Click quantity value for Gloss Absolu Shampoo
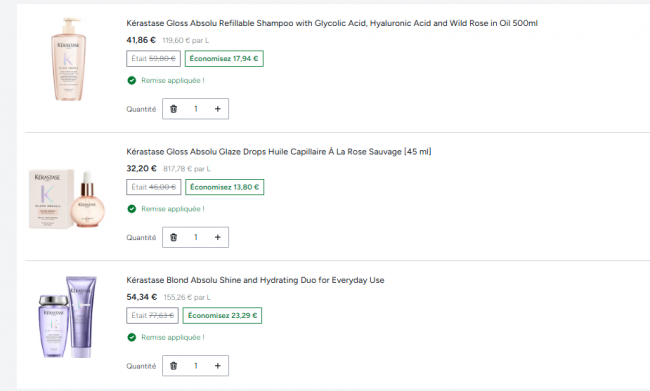 [x=196, y=109]
